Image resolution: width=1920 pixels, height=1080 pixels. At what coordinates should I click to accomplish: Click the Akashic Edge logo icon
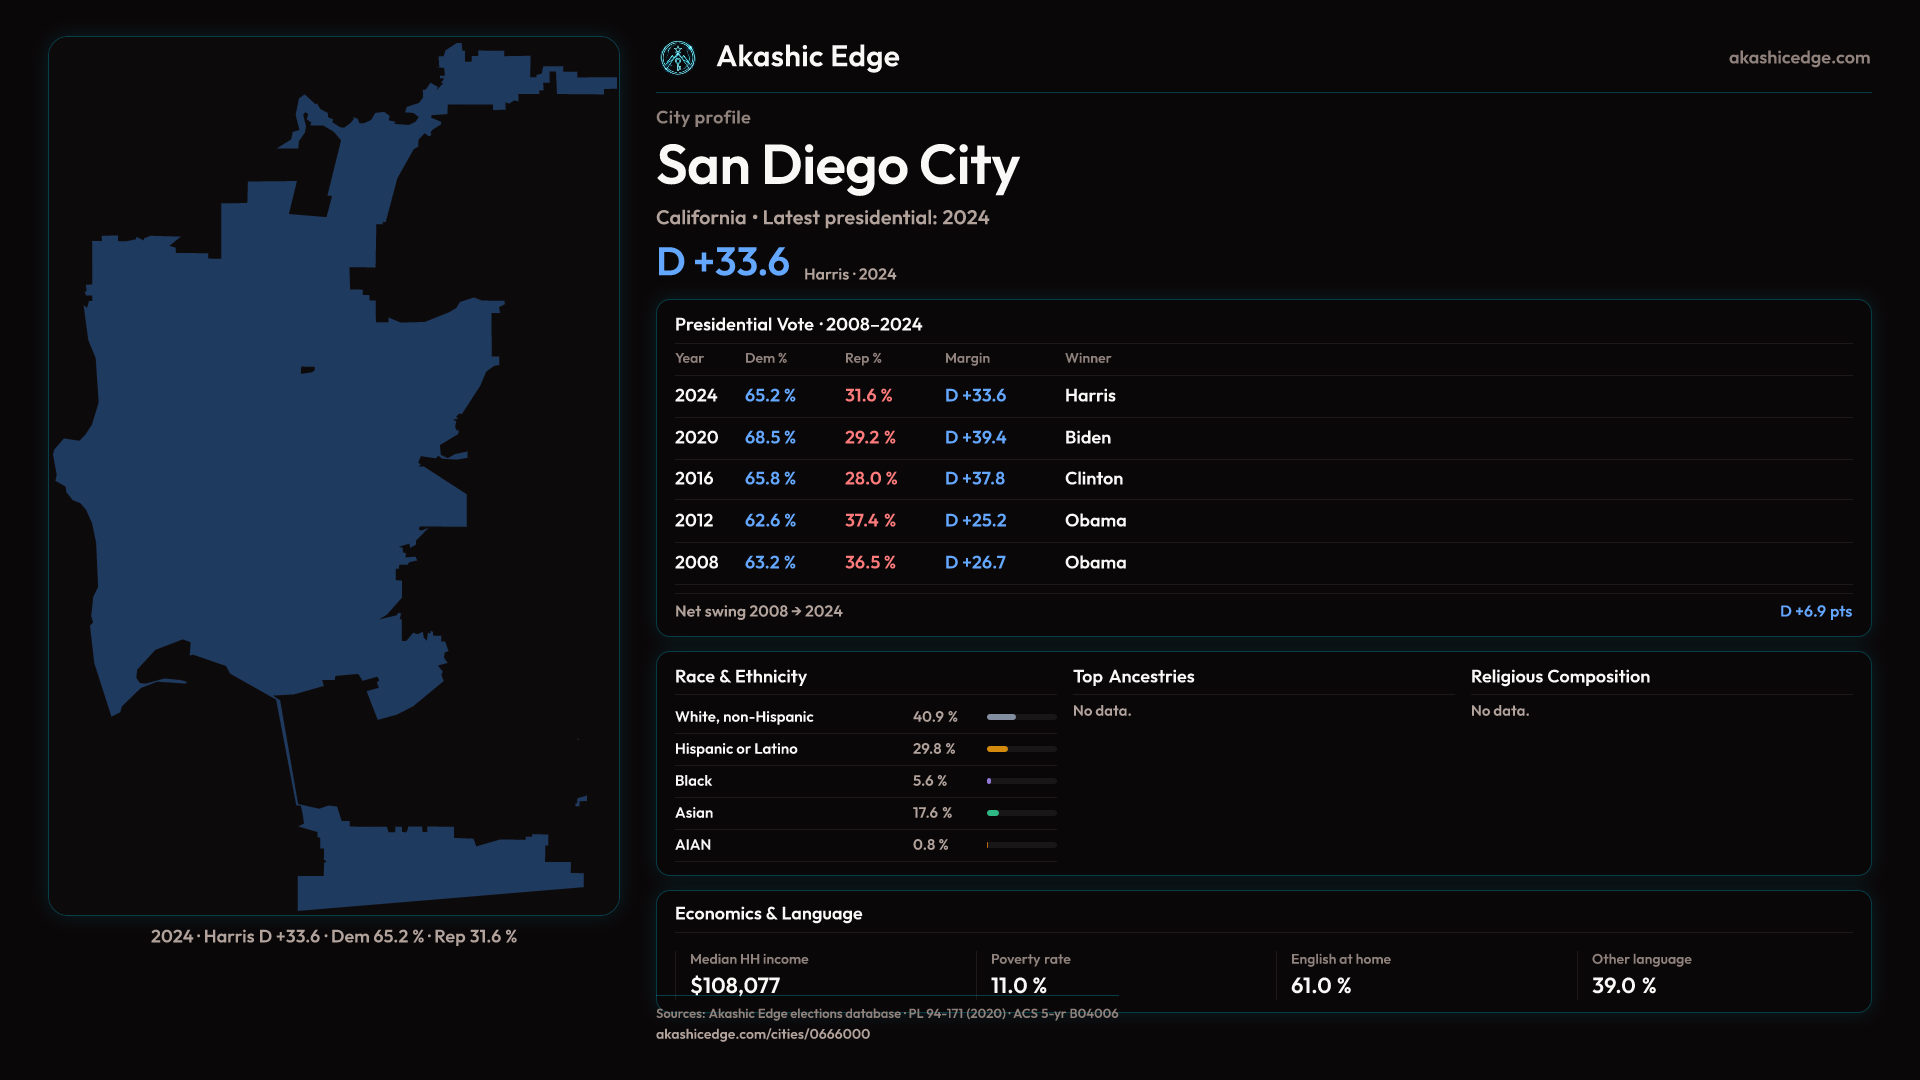[678, 58]
